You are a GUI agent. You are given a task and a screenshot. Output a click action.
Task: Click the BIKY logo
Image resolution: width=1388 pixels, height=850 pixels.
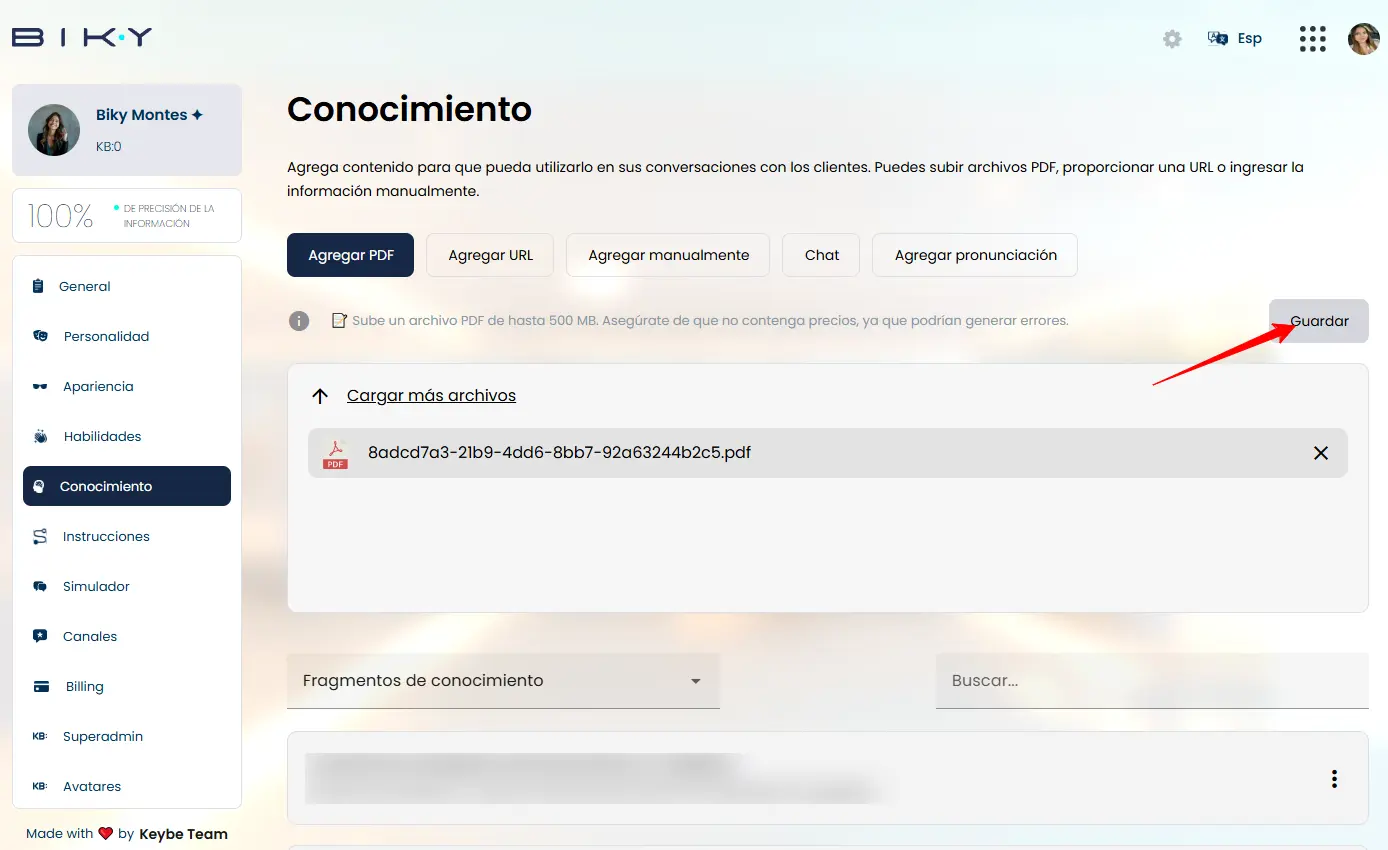coord(82,37)
